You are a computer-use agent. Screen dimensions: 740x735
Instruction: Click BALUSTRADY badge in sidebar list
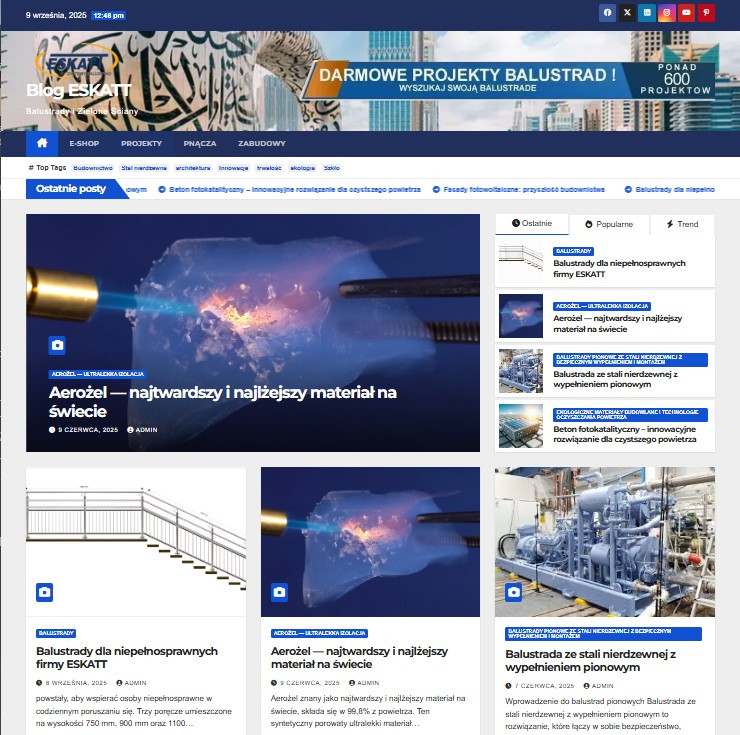click(x=573, y=251)
